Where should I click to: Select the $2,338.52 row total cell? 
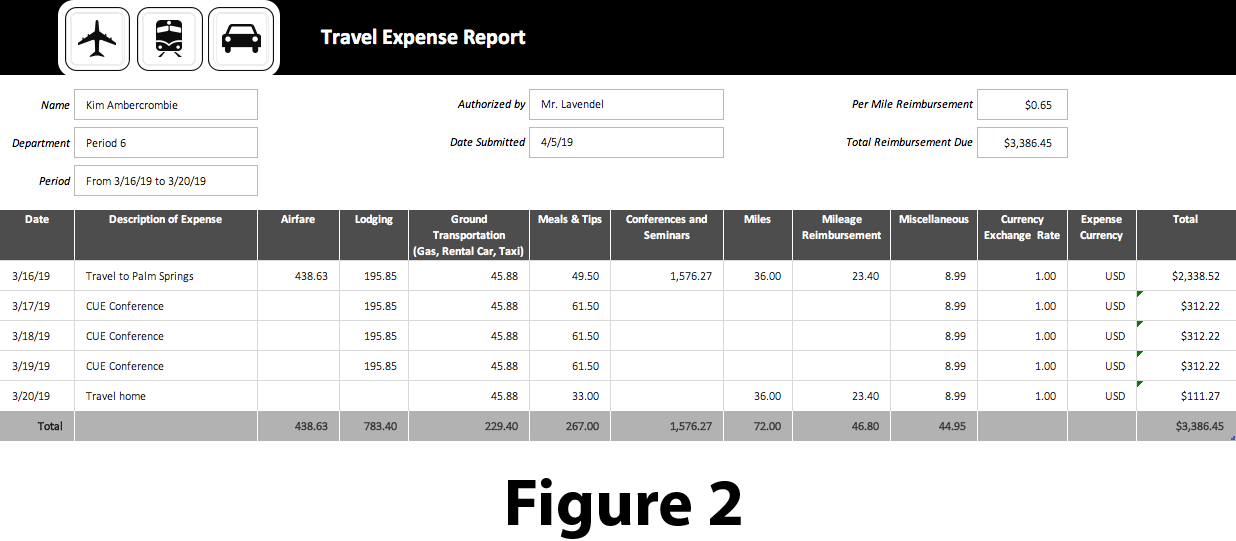(x=1185, y=276)
